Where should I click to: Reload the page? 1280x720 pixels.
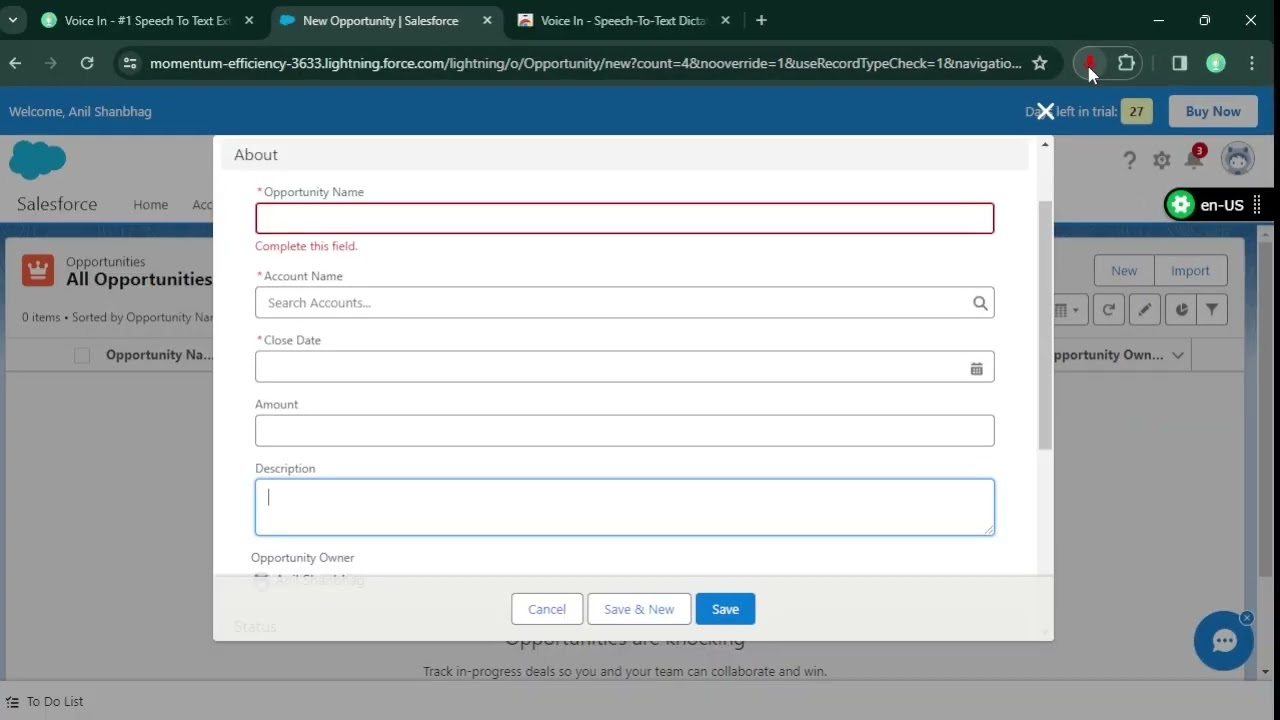(x=87, y=63)
